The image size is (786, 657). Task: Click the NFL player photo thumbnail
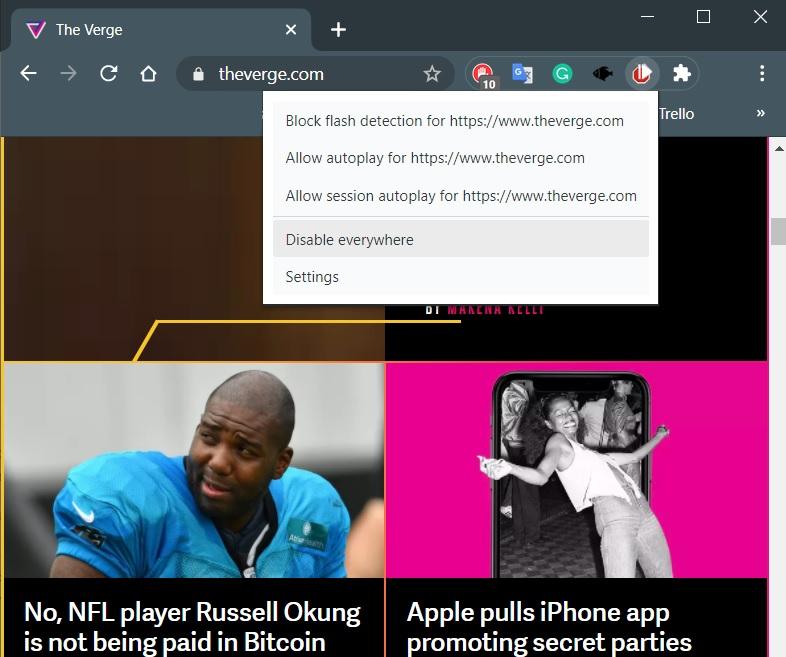pos(194,470)
